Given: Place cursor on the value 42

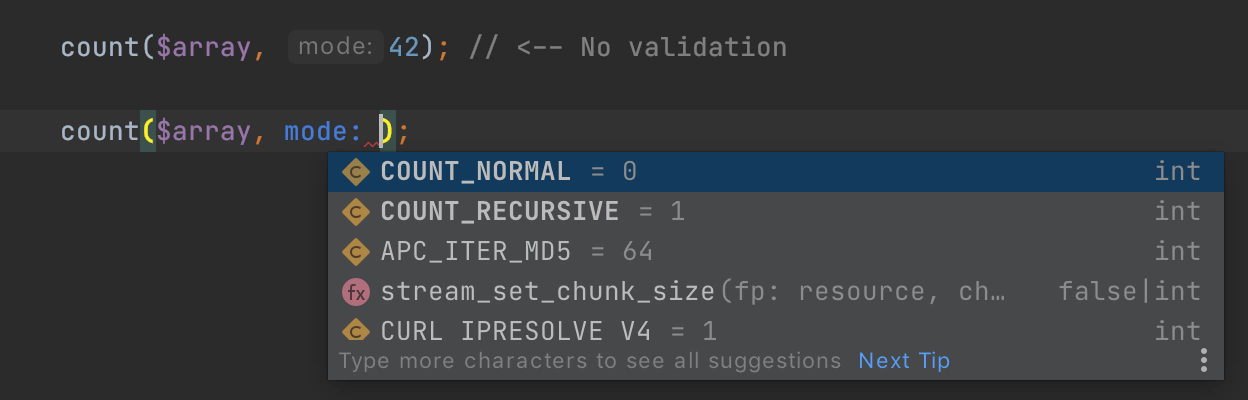Looking at the screenshot, I should 404,47.
